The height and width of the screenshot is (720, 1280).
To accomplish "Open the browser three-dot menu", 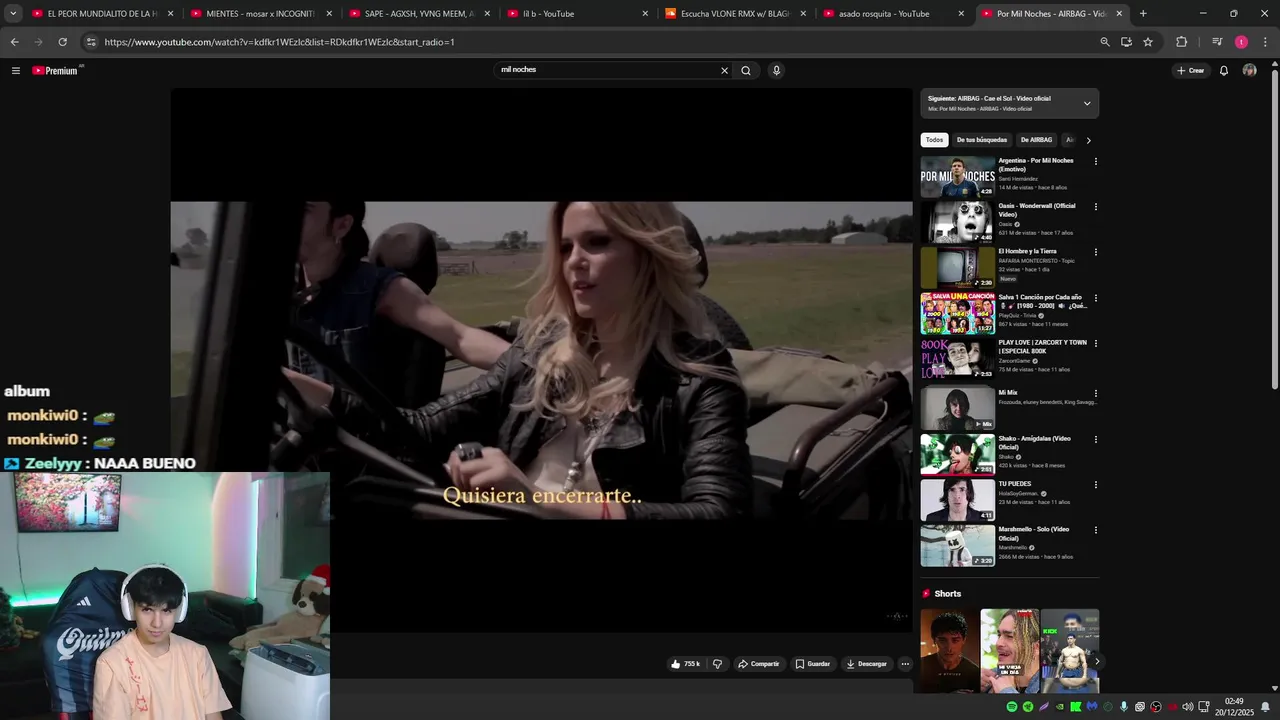I will [1266, 42].
